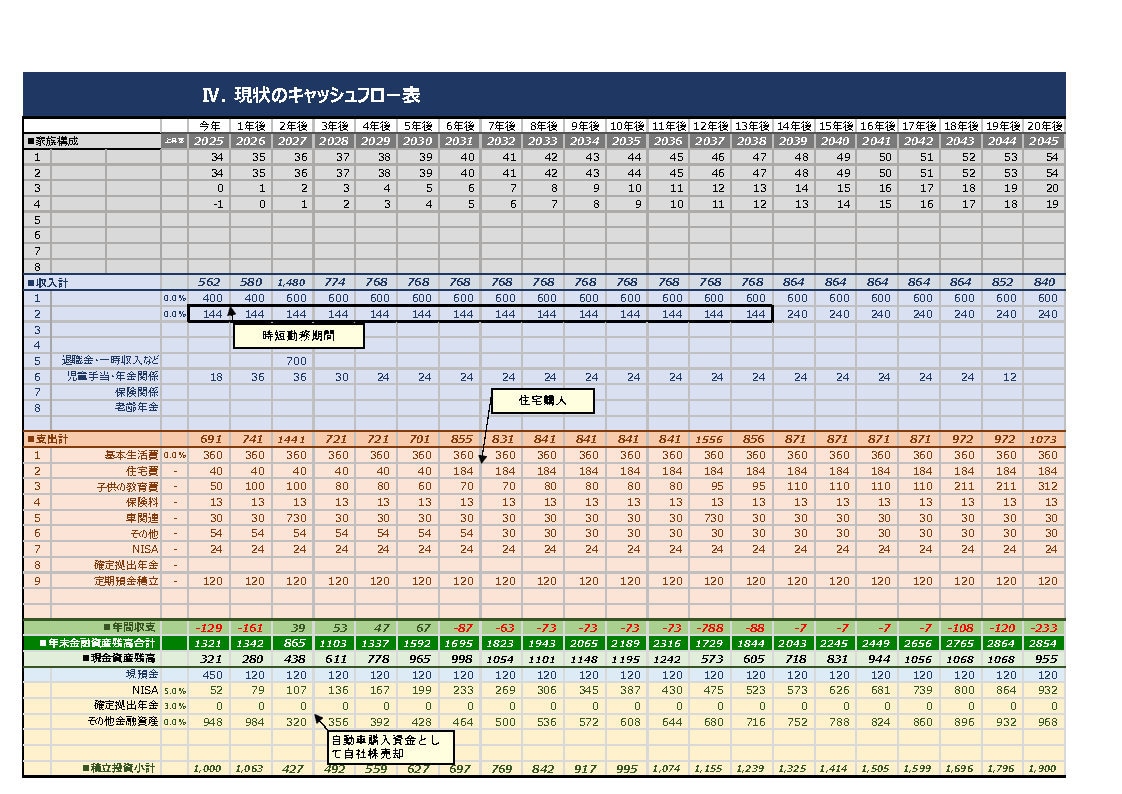Select the 2031 year header cell
The image size is (1122, 794).
tap(459, 141)
